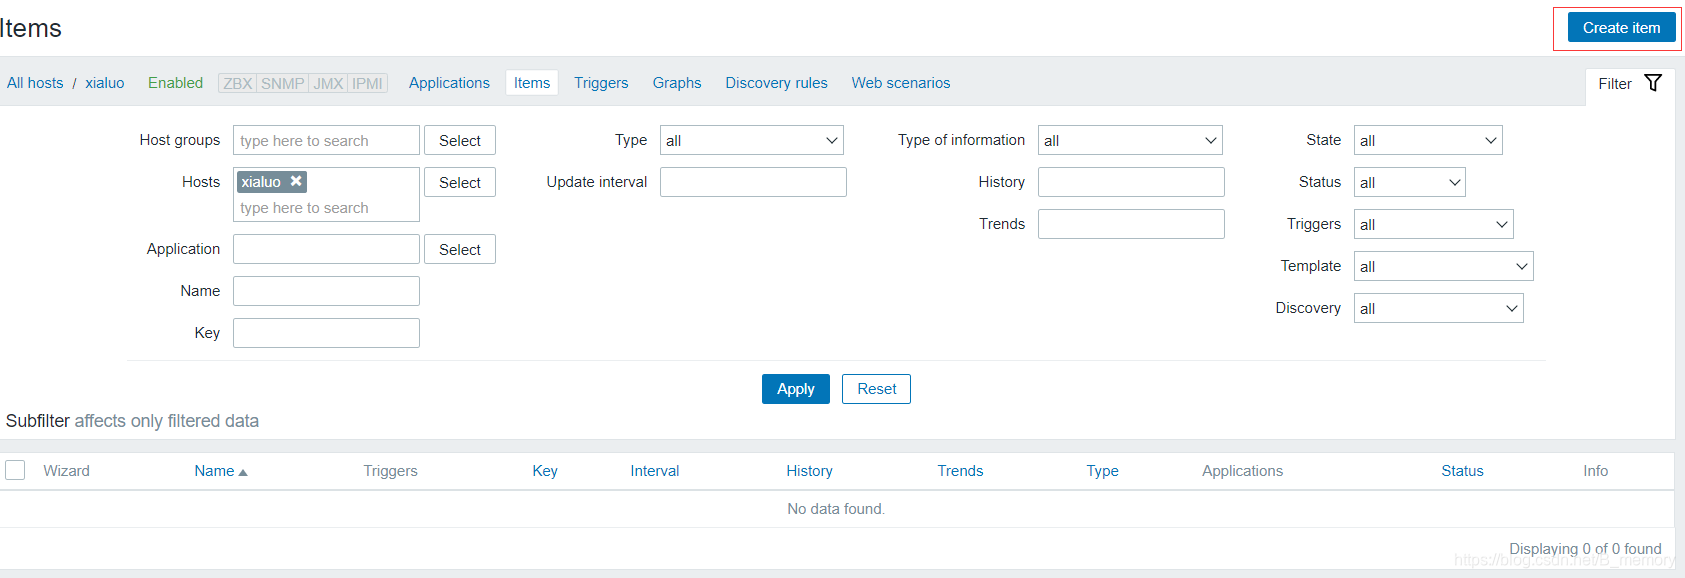
Task: Focus the Key filter input field
Action: click(x=326, y=333)
